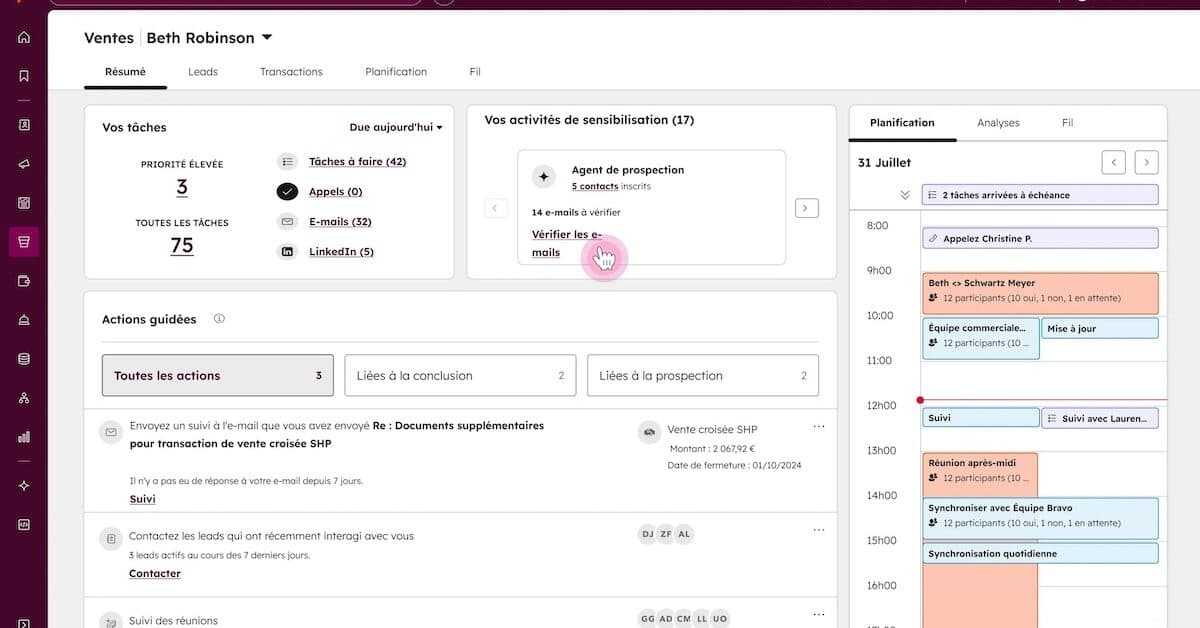Open more options for Suivi des réunions action
The height and width of the screenshot is (628, 1200).
pyautogui.click(x=819, y=614)
